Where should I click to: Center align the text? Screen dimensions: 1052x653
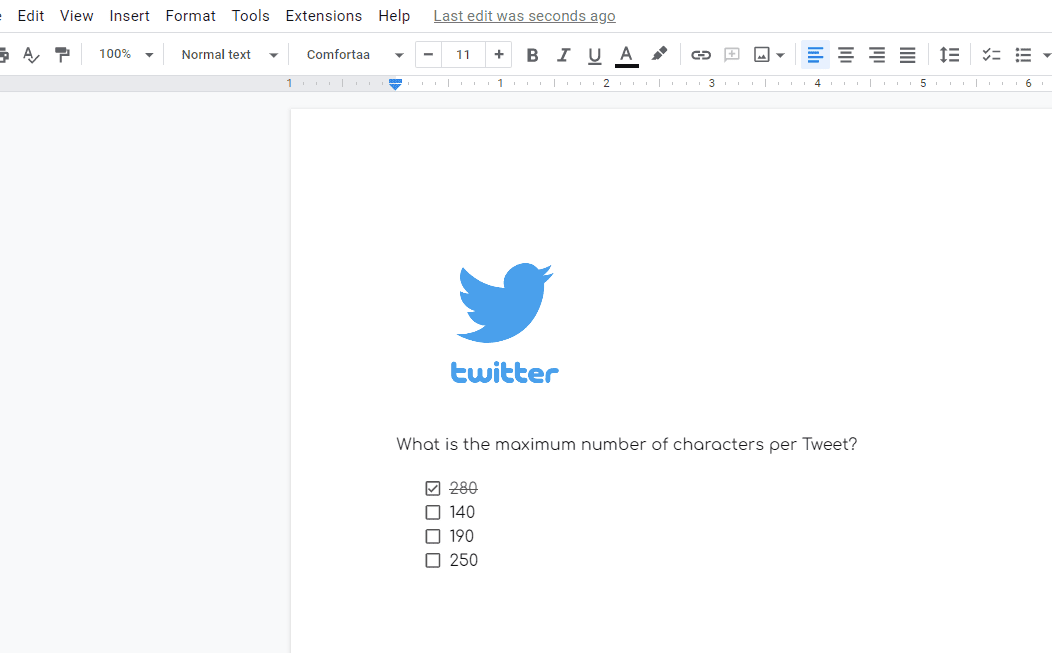tap(846, 55)
